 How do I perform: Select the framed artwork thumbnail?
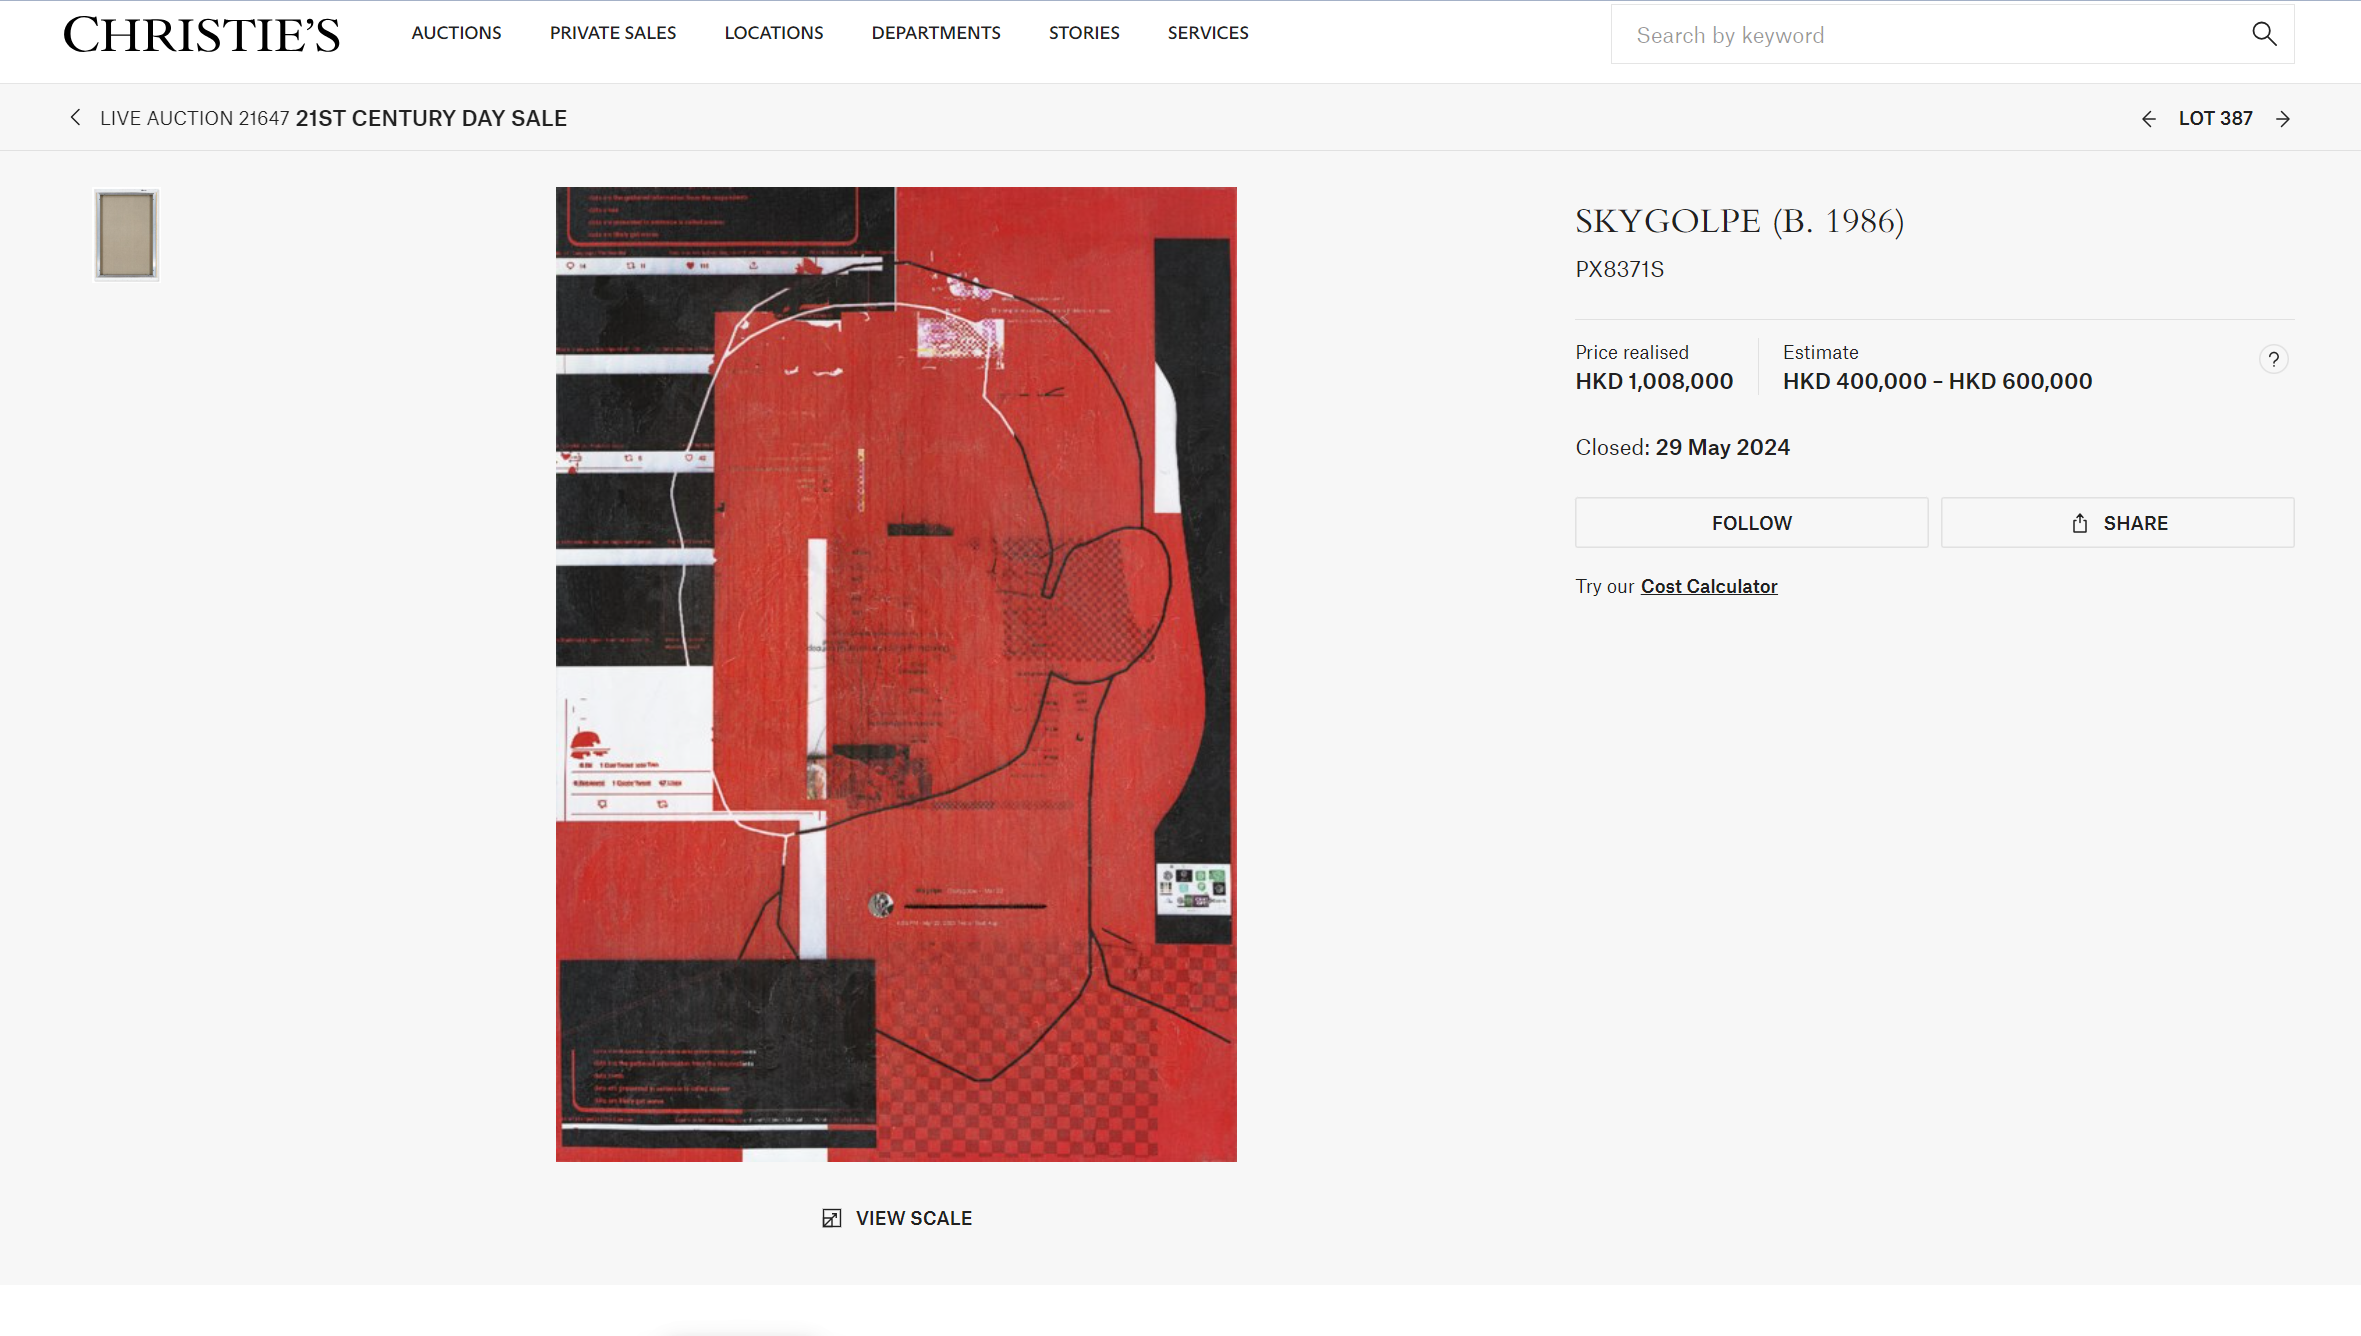pos(127,235)
